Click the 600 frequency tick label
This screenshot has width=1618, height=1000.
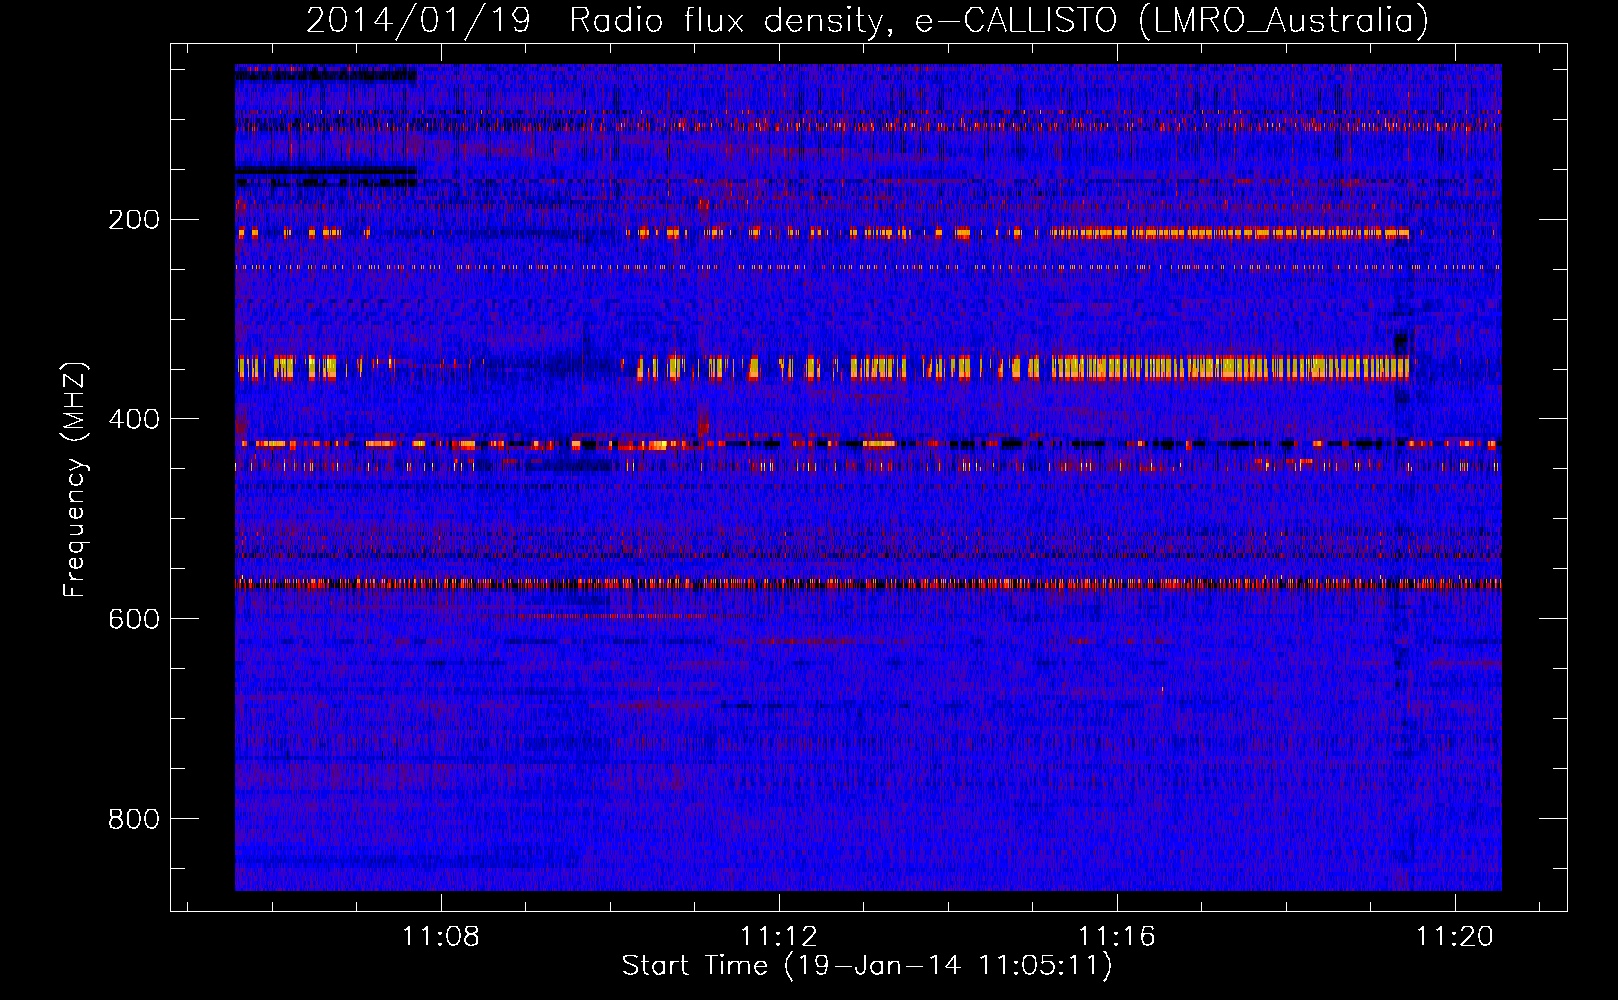point(134,619)
